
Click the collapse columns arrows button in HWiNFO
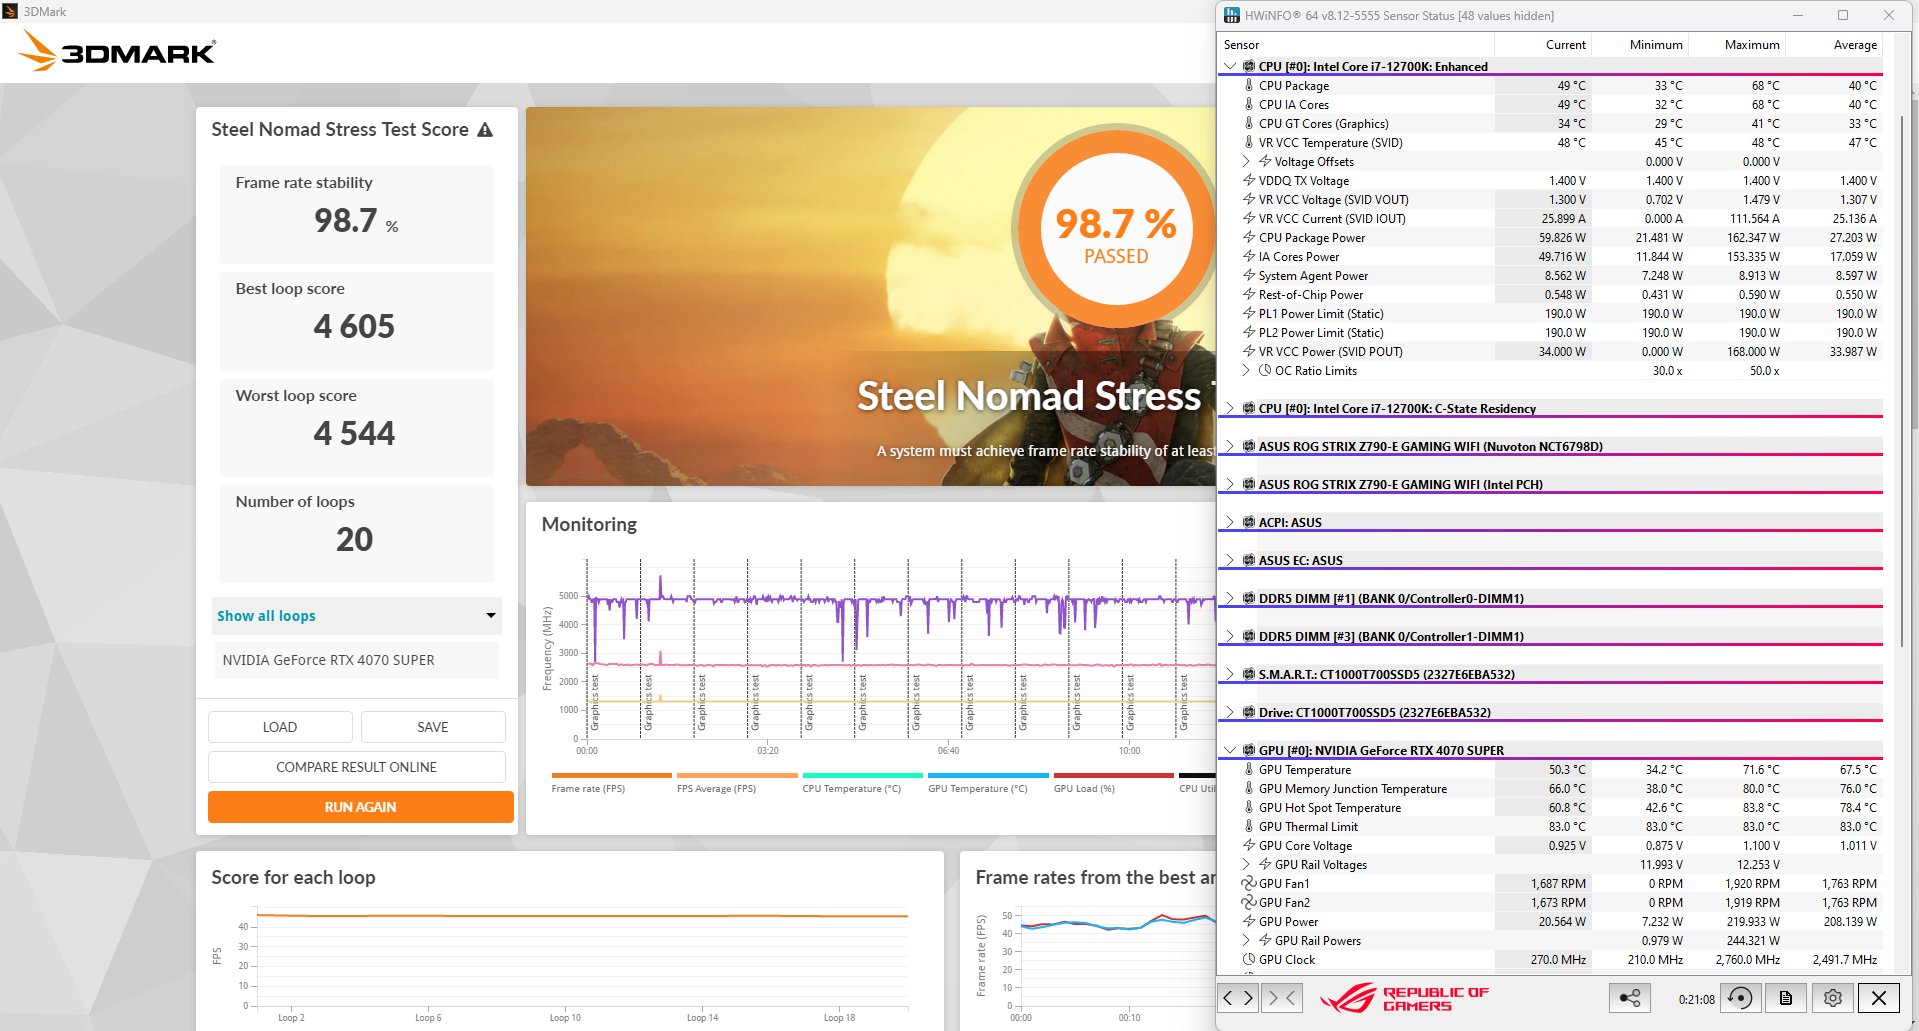click(1282, 997)
